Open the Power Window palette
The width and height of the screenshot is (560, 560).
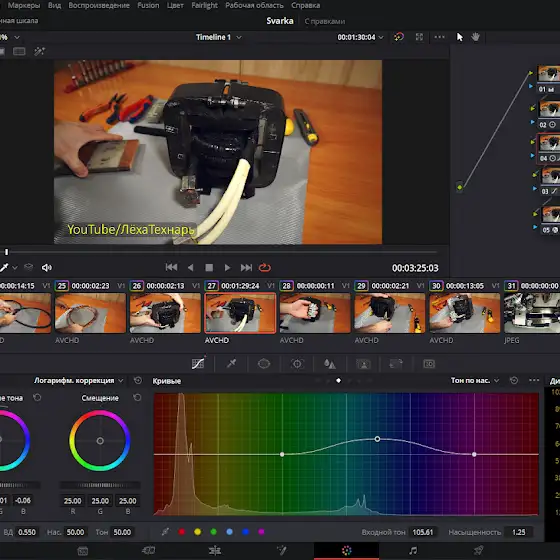click(x=264, y=364)
